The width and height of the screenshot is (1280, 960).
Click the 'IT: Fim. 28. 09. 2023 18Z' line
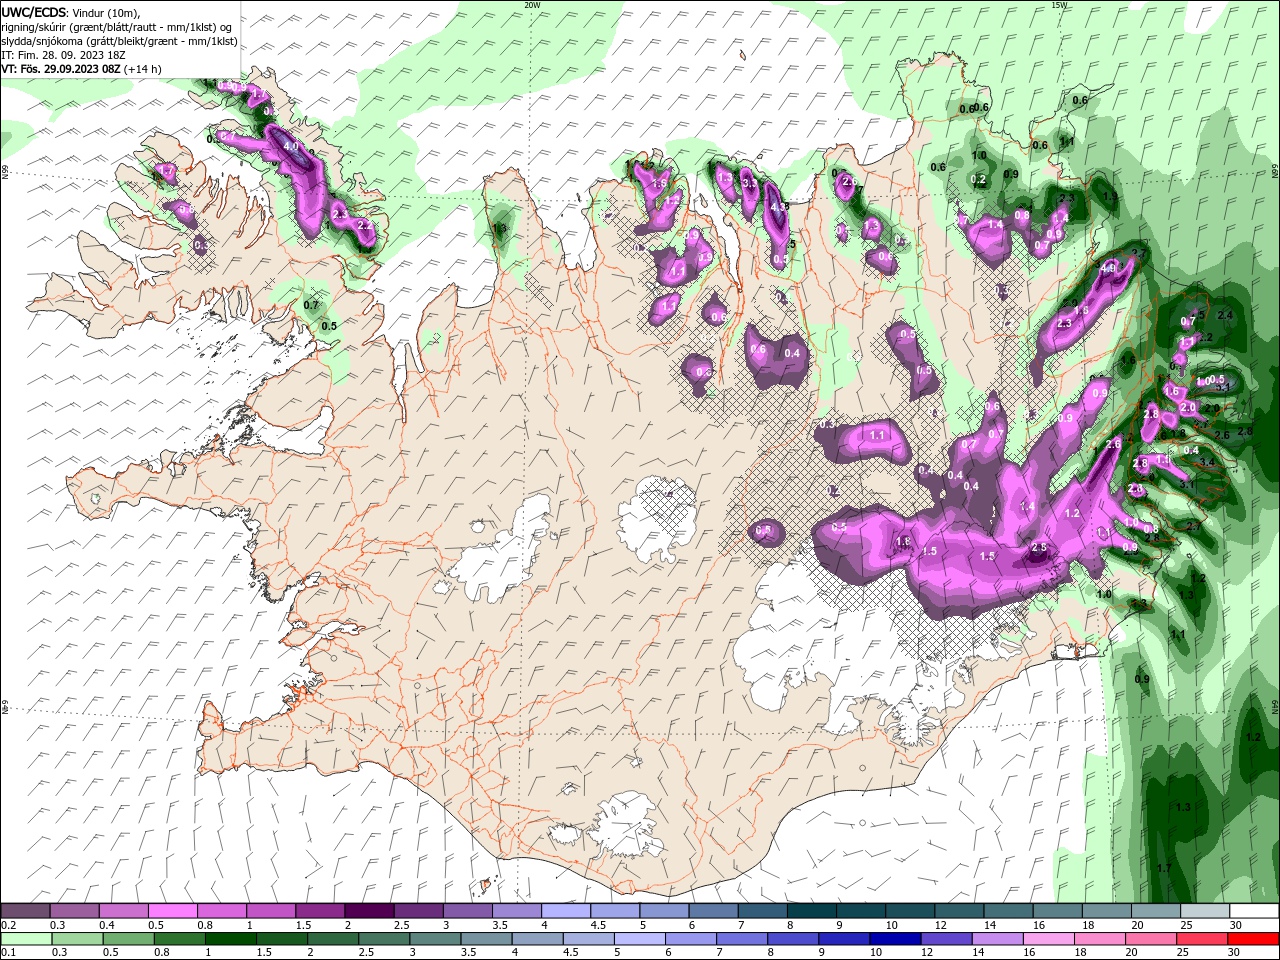click(x=61, y=55)
